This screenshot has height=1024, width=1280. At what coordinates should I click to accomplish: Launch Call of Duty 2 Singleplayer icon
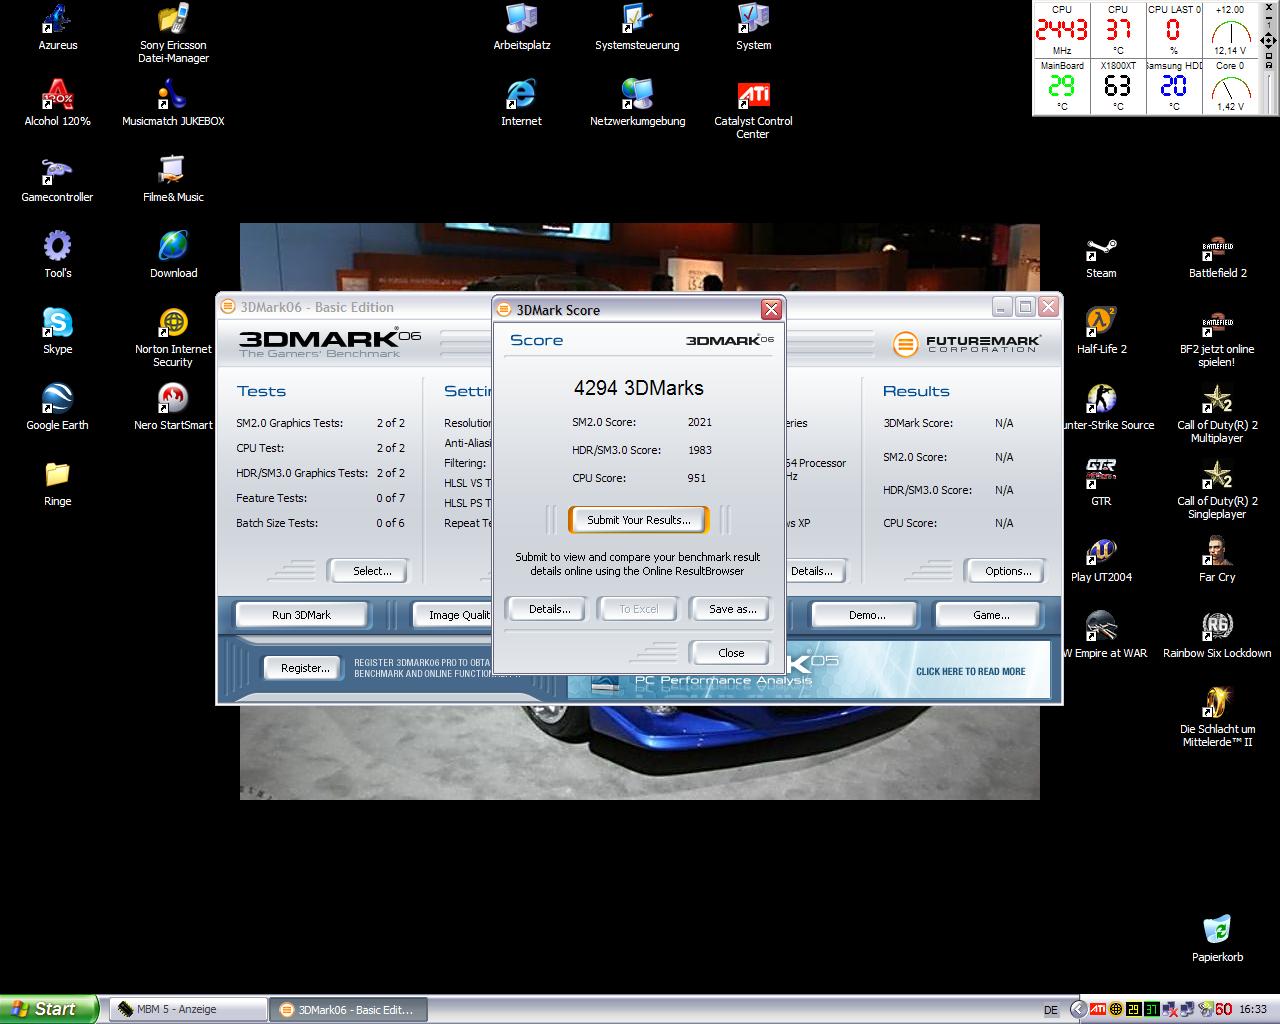tap(1217, 489)
